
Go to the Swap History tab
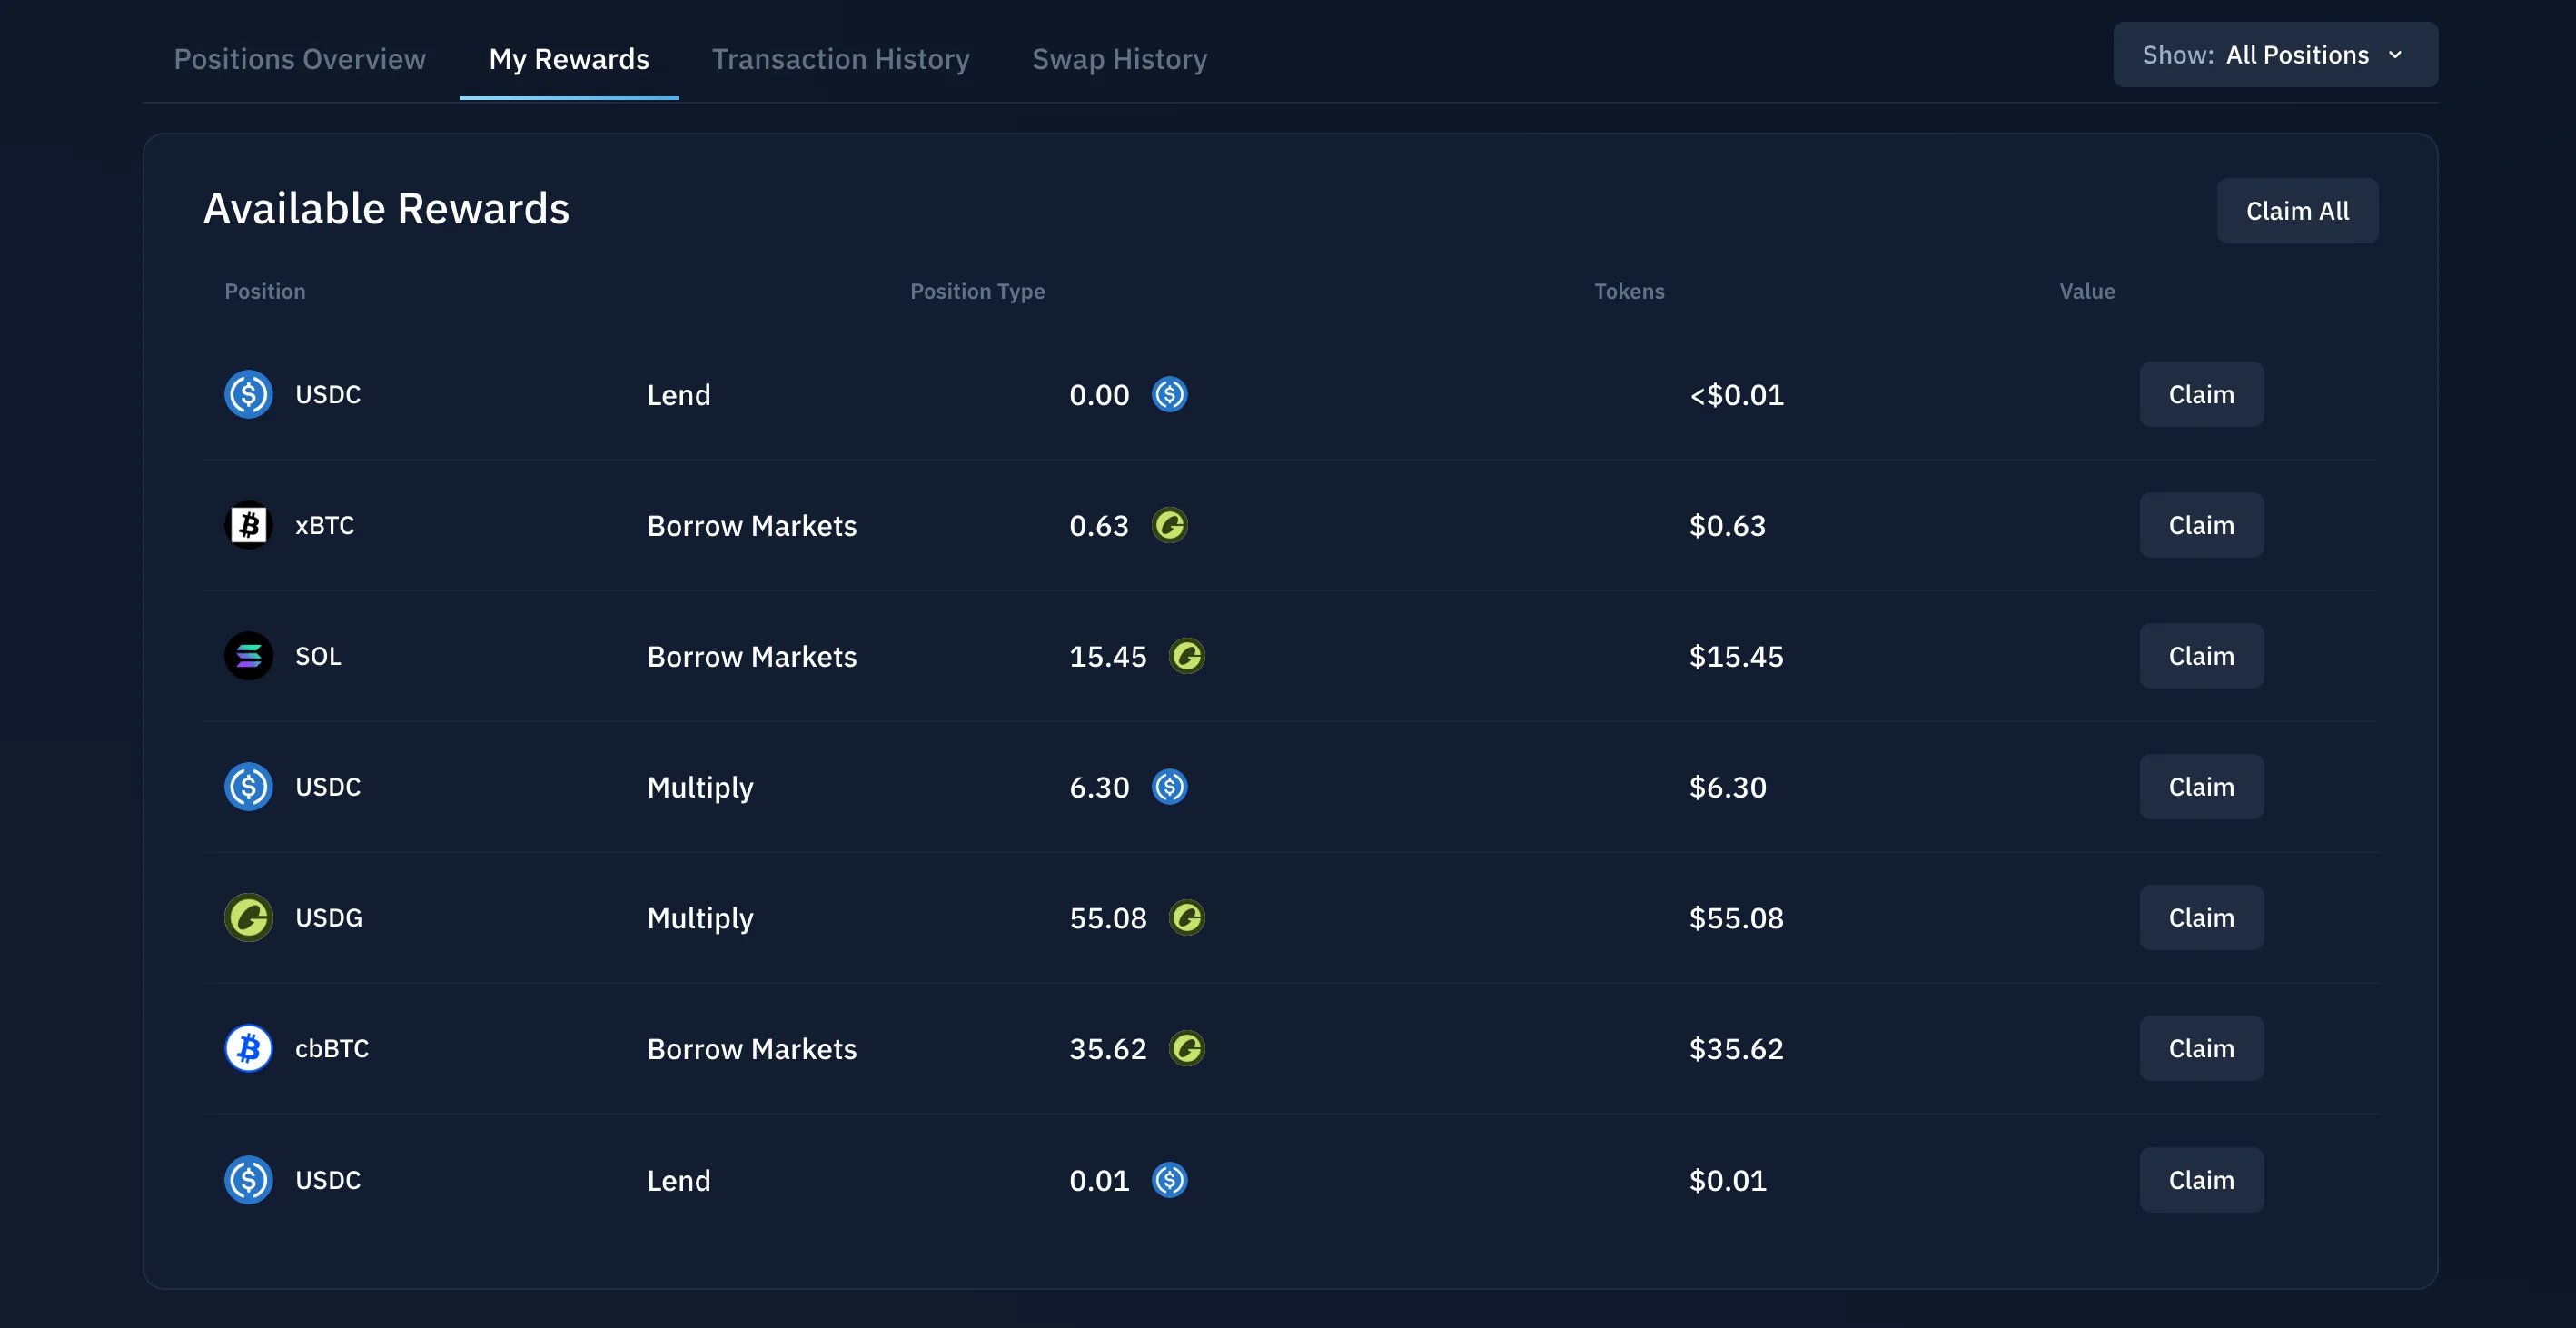tap(1120, 59)
